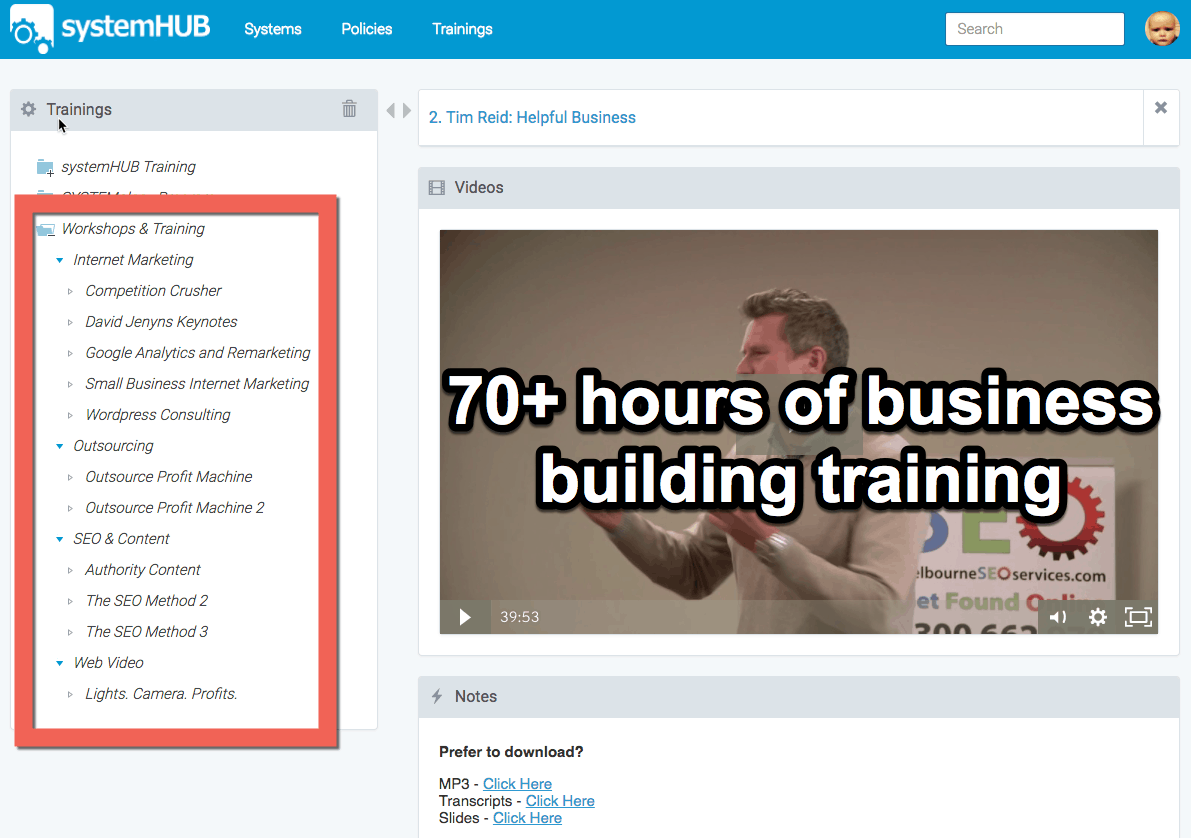Image resolution: width=1191 pixels, height=838 pixels.
Task: Expand Outsource Profit Machine 2 arrow
Action: pyautogui.click(x=70, y=509)
